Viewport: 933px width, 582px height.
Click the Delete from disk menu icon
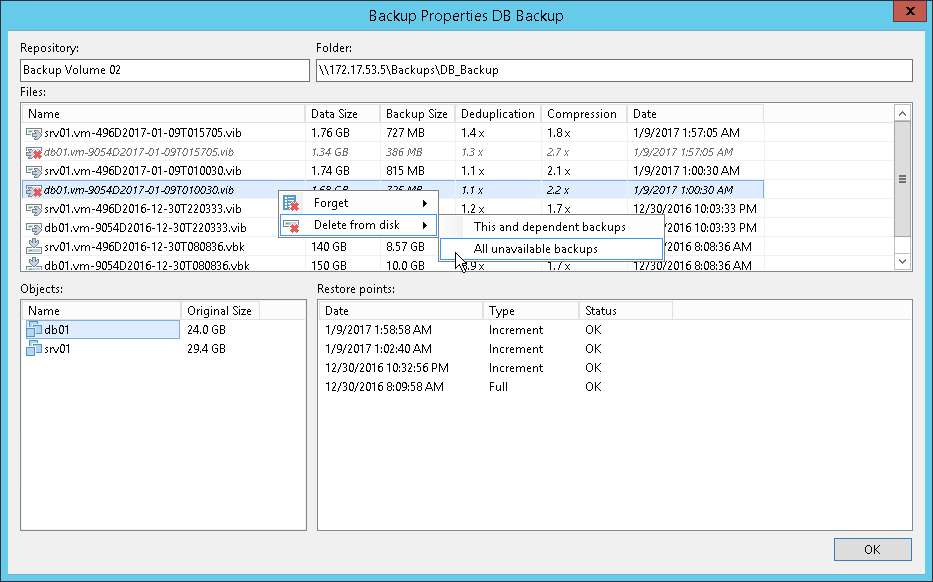click(290, 226)
